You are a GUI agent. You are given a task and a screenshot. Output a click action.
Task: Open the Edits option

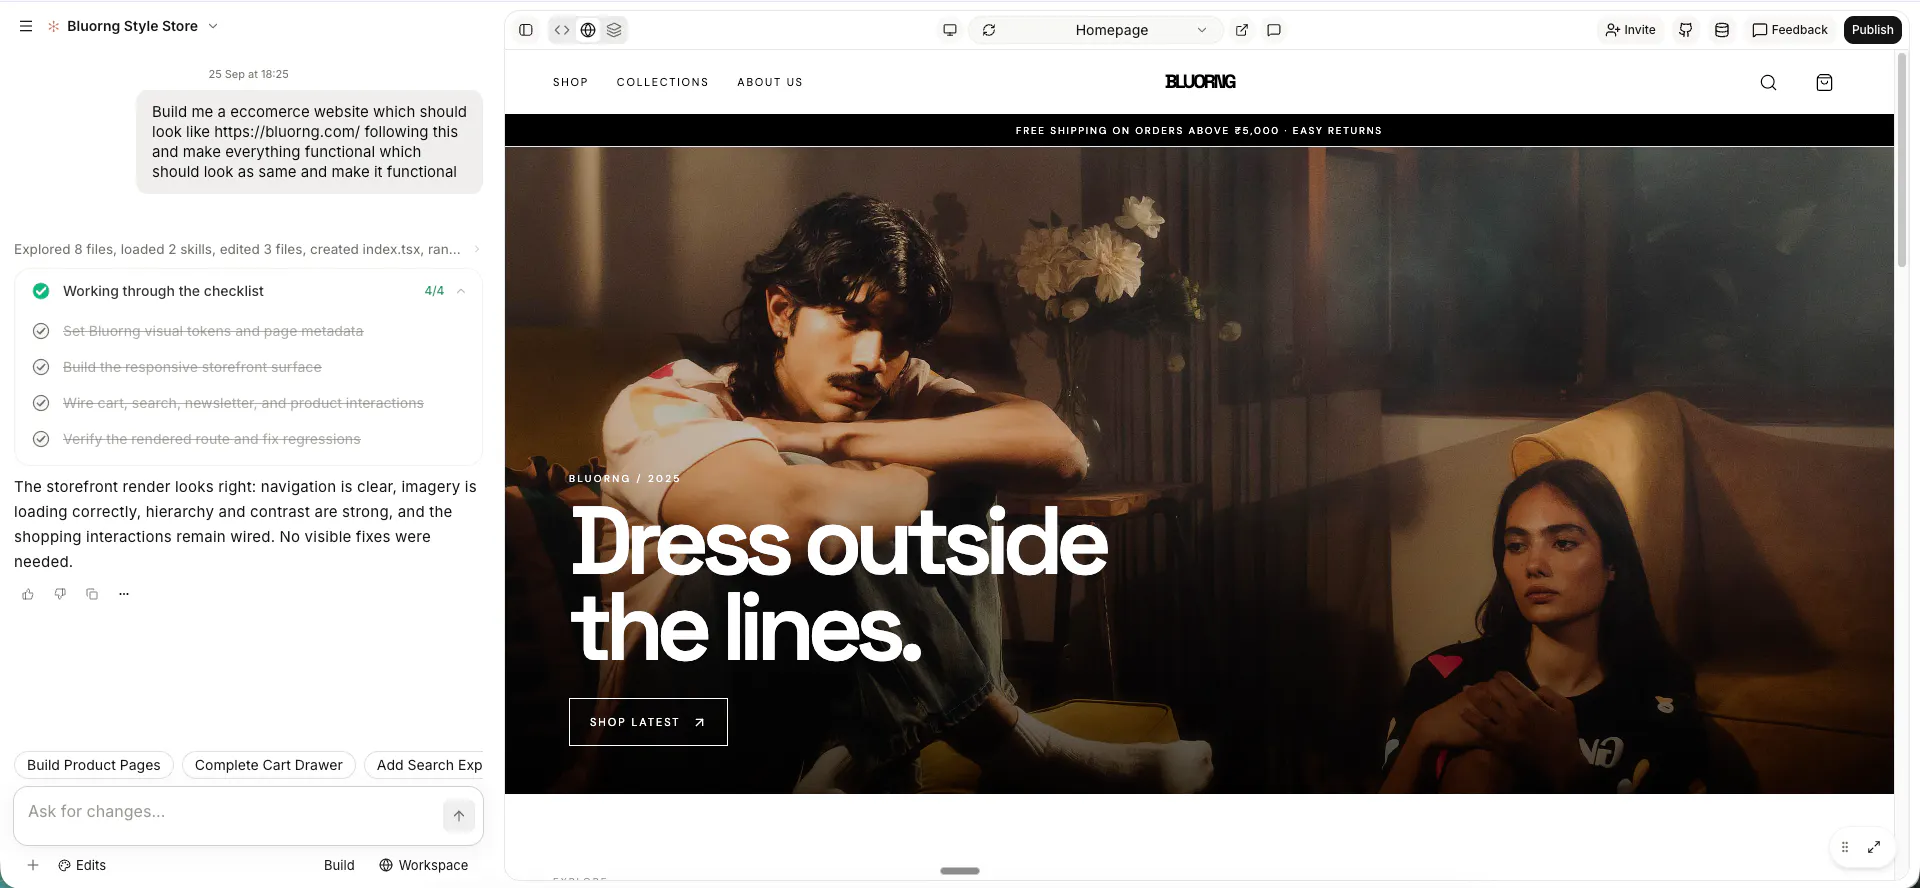pos(82,865)
